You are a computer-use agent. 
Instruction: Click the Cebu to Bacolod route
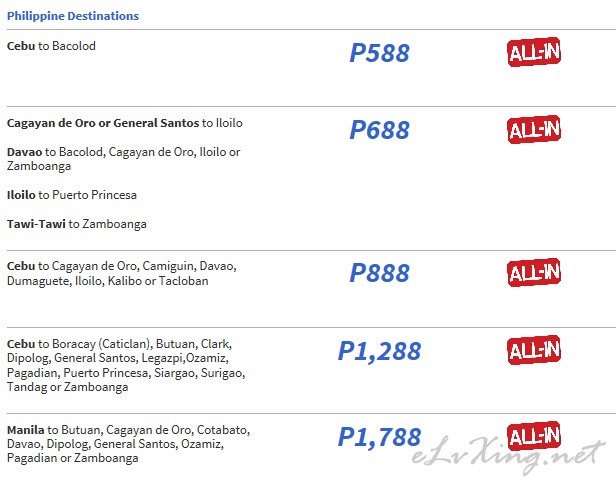51,46
